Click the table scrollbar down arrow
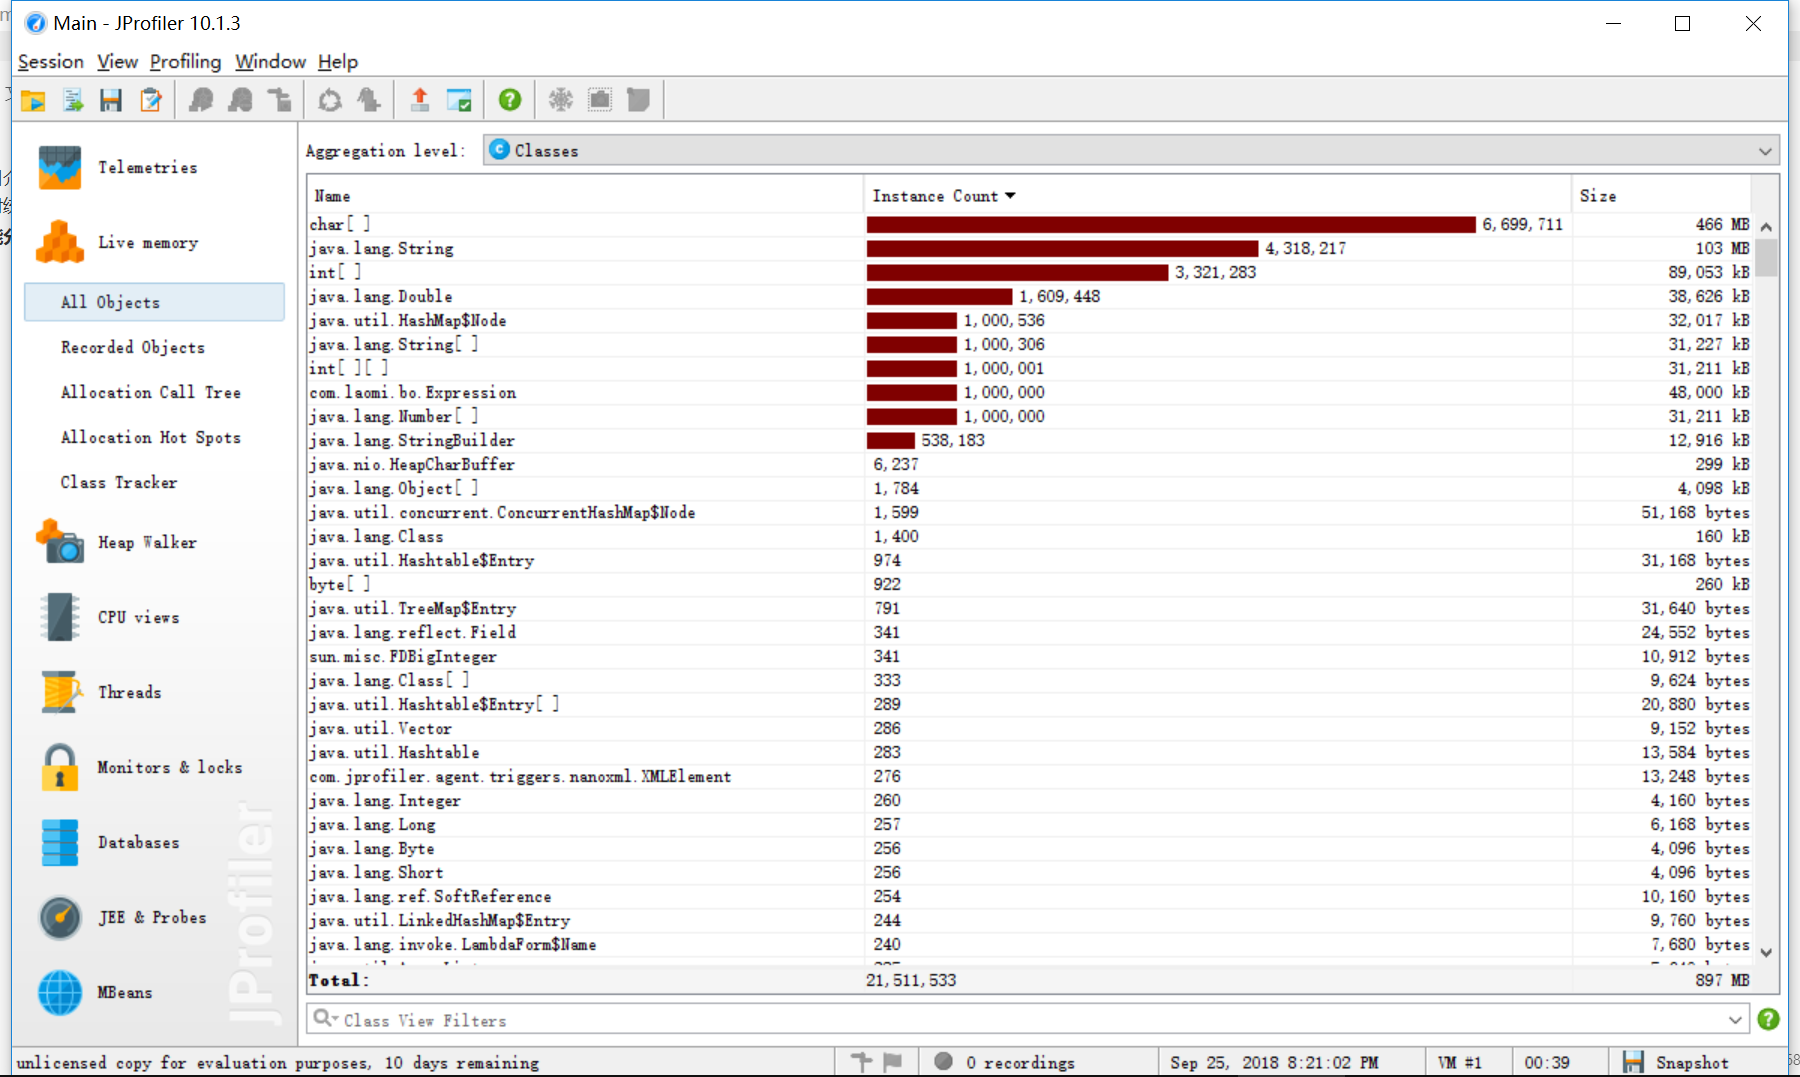1800x1077 pixels. [x=1766, y=952]
